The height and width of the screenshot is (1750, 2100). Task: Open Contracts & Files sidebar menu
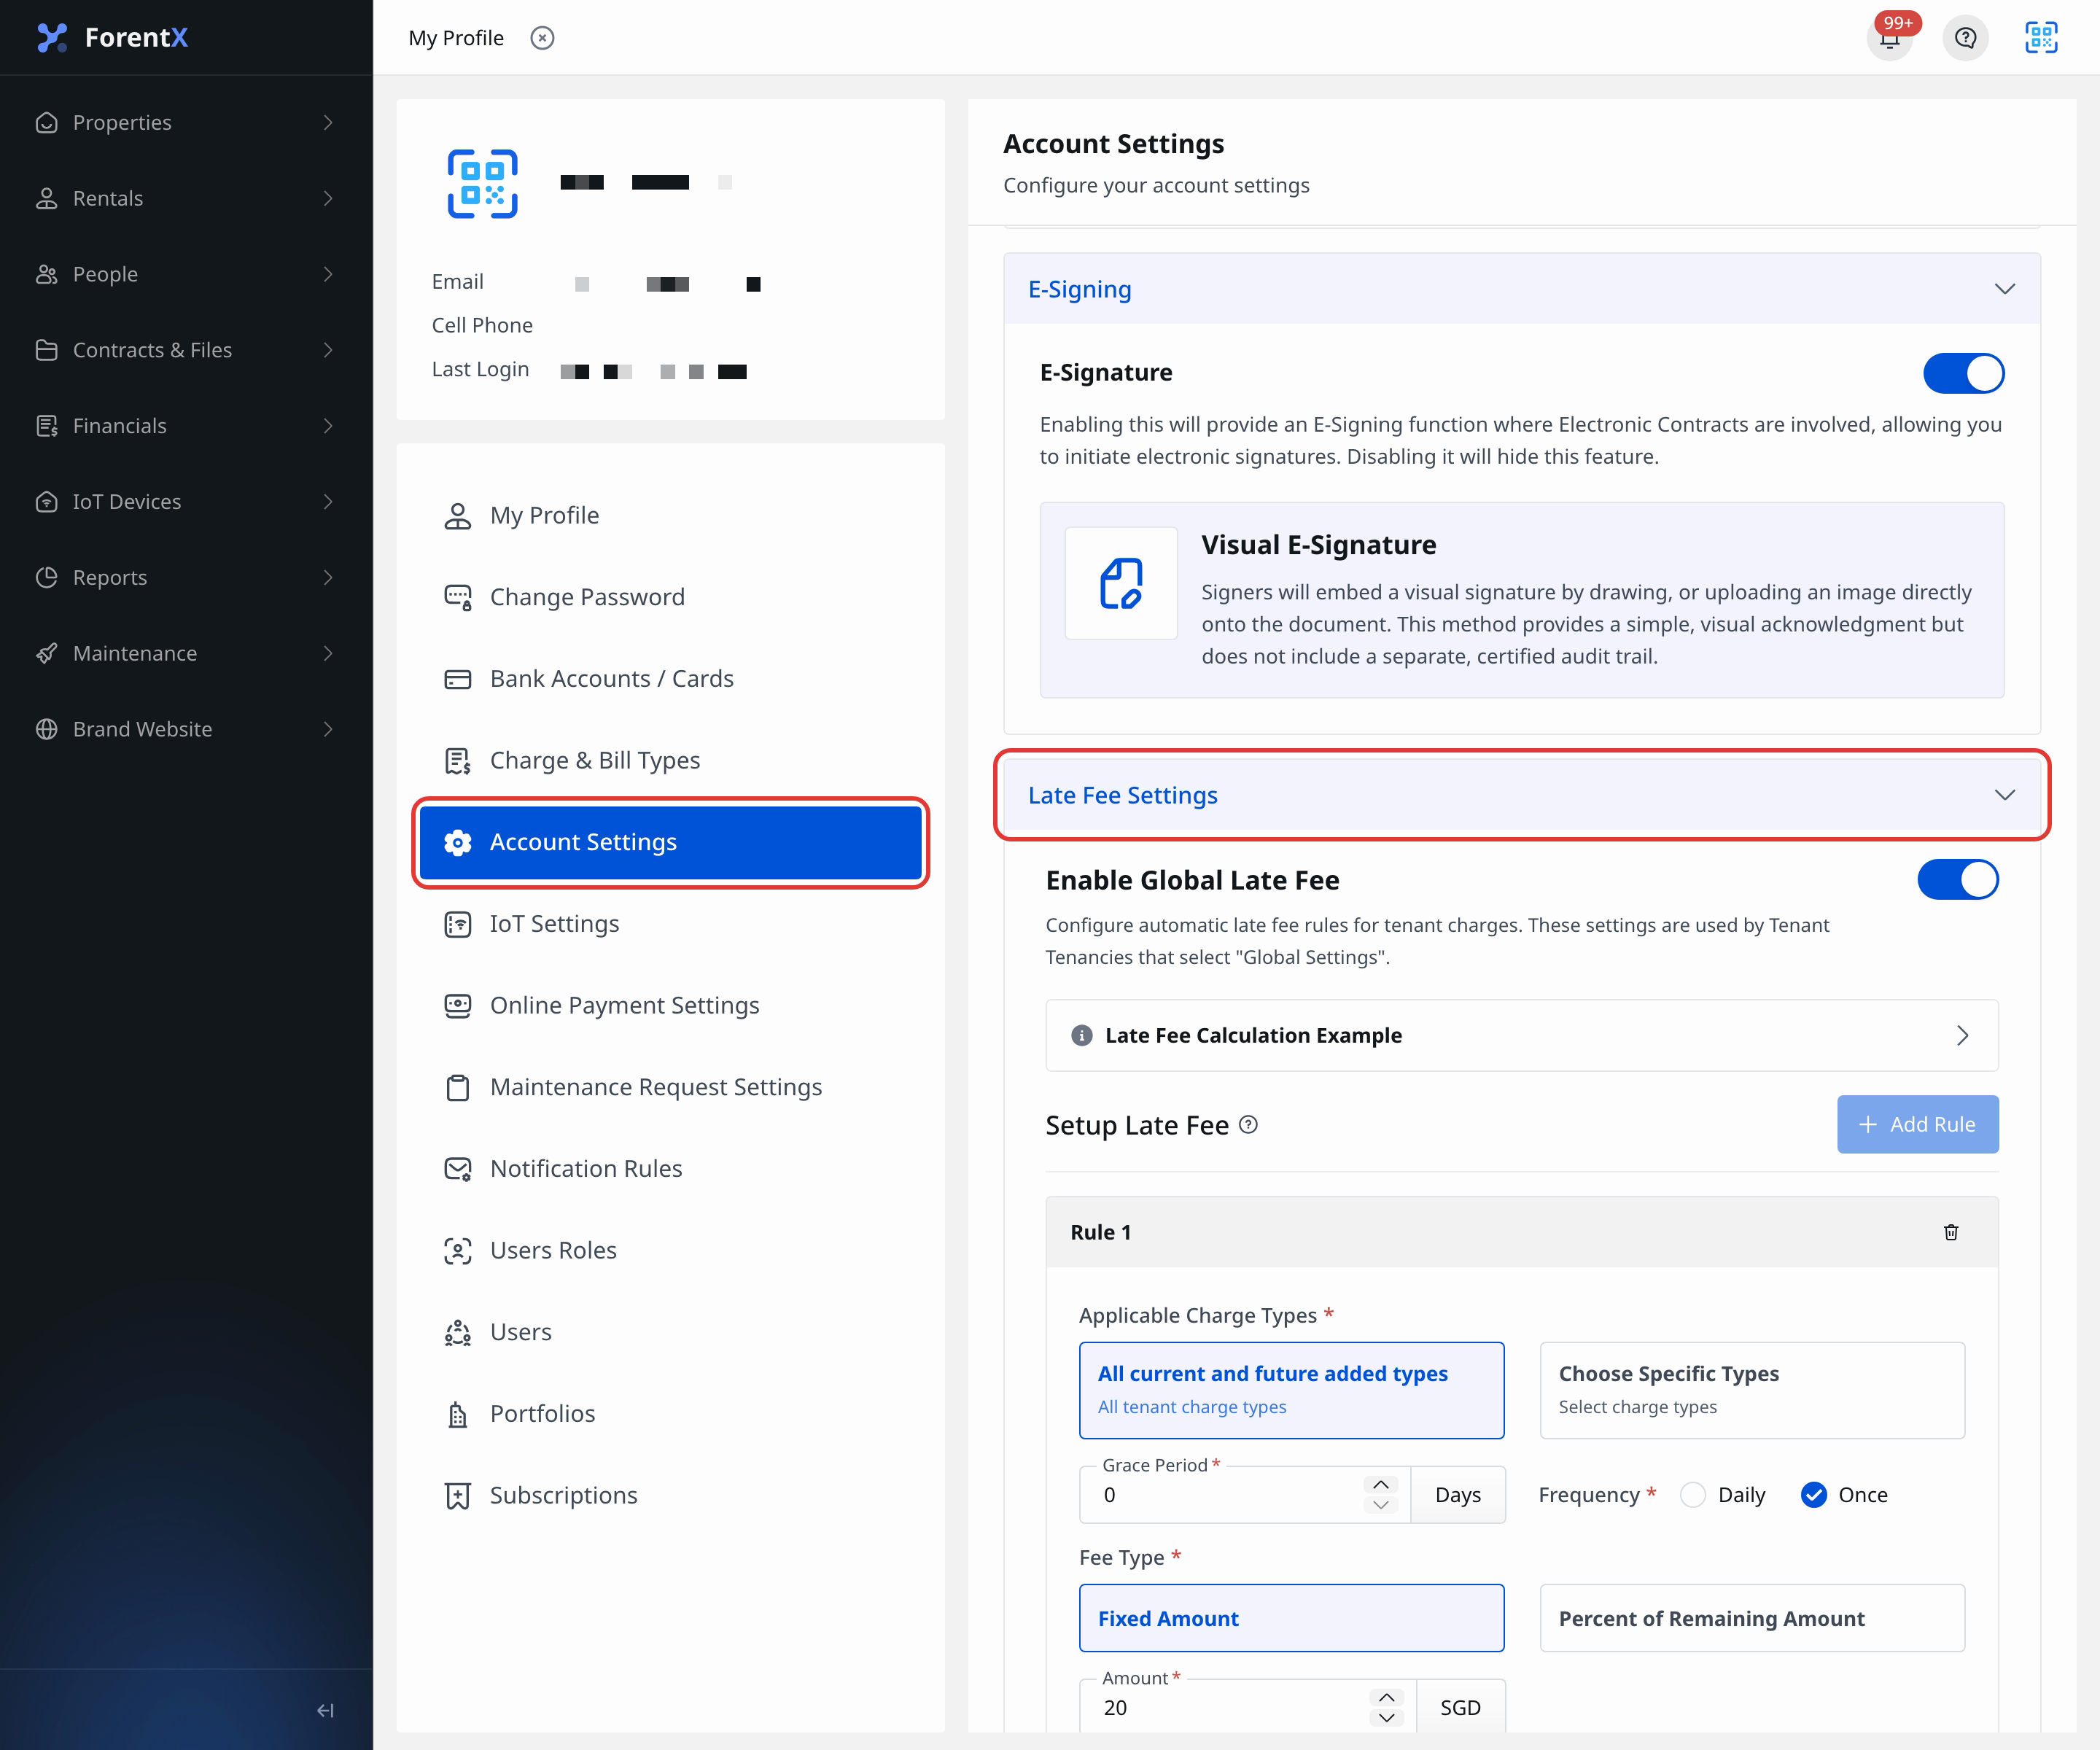(x=186, y=350)
